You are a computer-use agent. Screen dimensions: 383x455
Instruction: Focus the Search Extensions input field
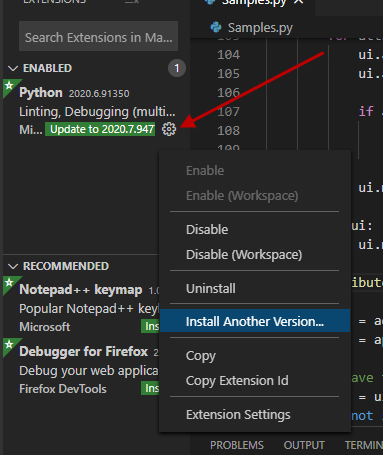(x=98, y=36)
